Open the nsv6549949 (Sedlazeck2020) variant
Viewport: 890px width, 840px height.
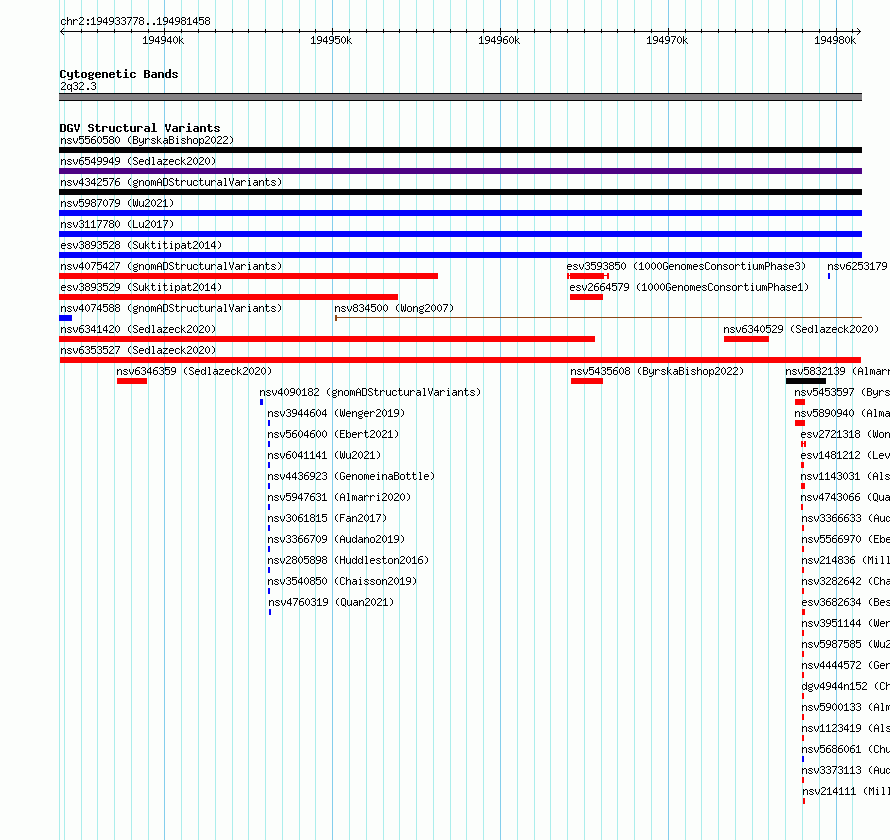[x=138, y=161]
